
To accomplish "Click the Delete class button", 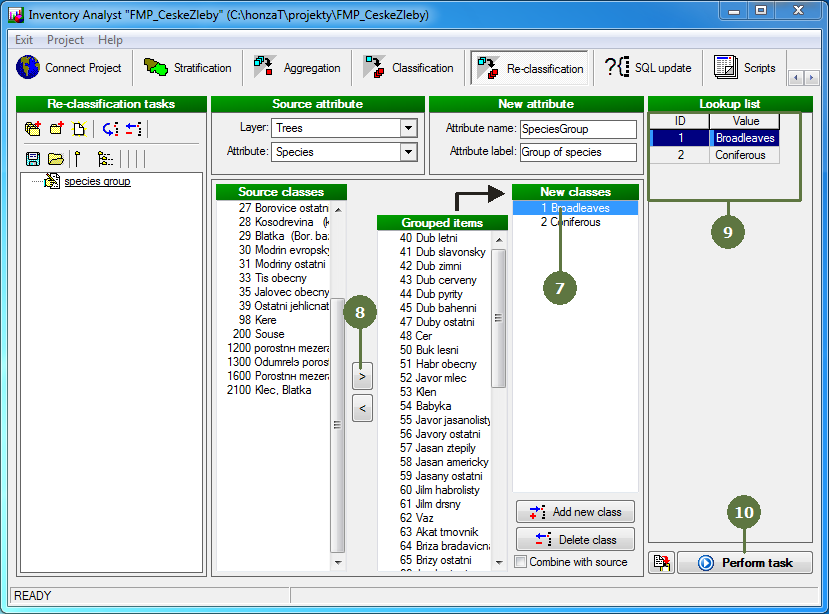I will (x=575, y=539).
